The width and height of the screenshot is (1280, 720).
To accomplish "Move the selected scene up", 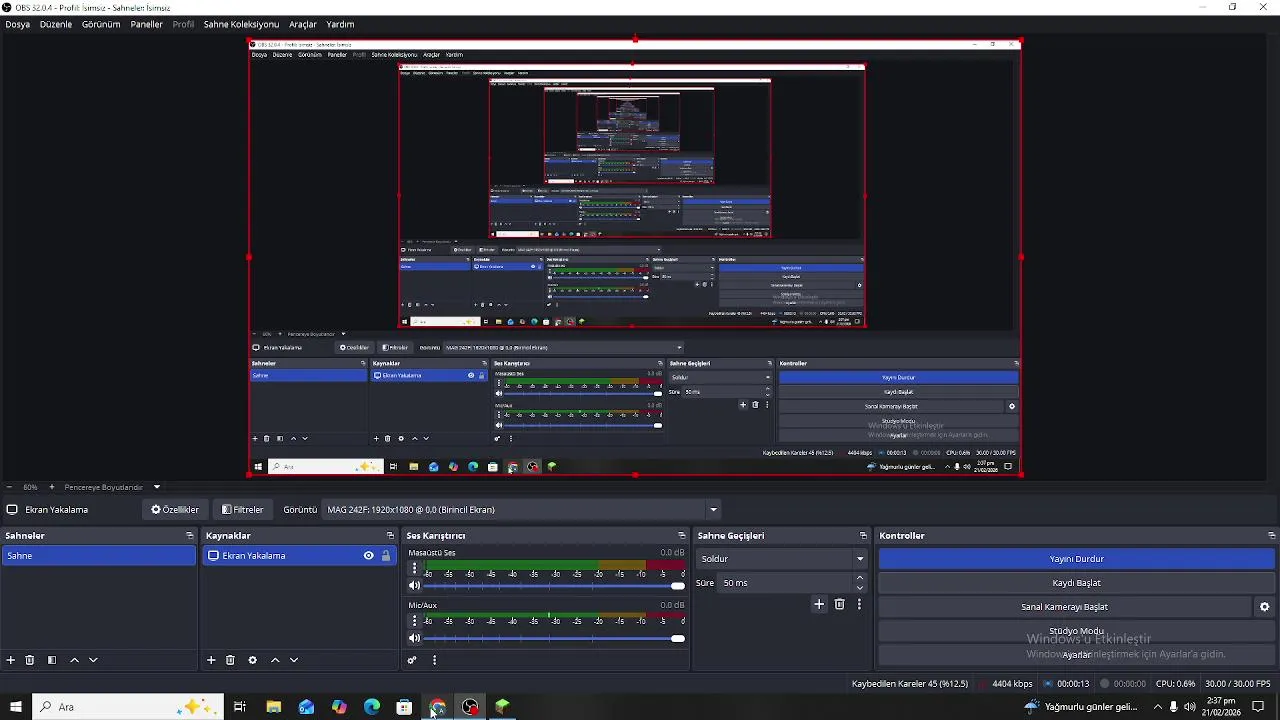I will pyautogui.click(x=74, y=660).
